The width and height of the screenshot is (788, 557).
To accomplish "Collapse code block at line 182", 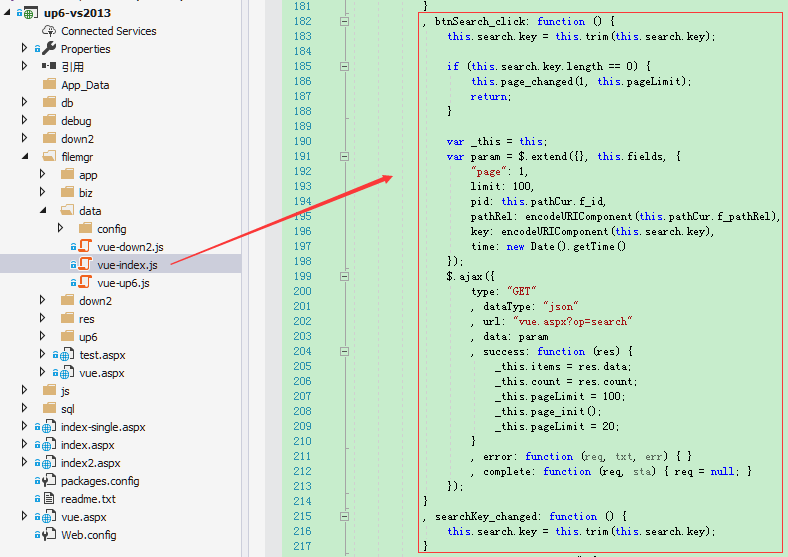I will click(x=344, y=22).
